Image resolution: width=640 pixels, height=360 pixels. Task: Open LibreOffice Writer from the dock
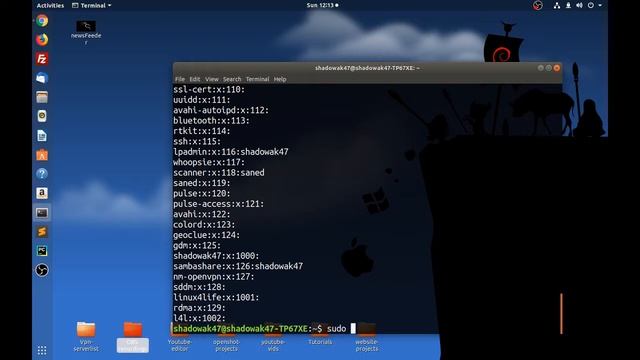click(x=42, y=136)
